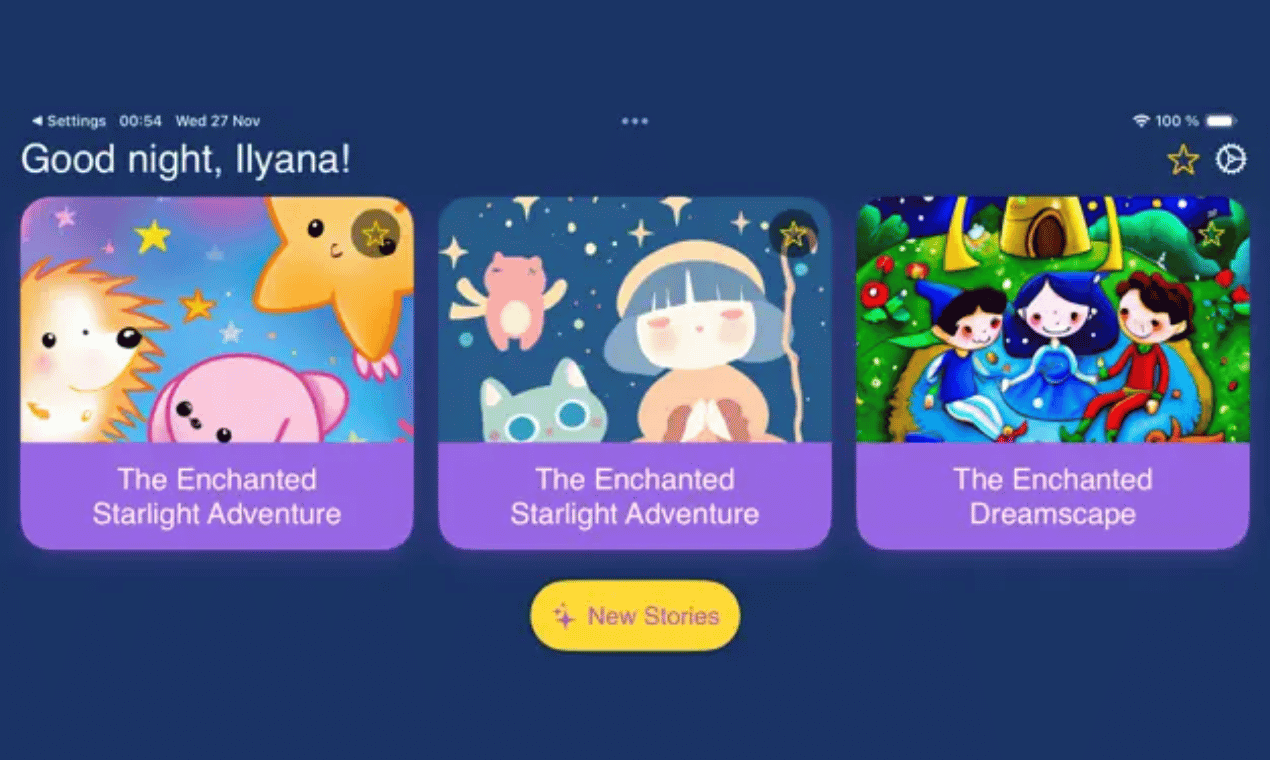Image resolution: width=1270 pixels, height=760 pixels.
Task: Open the smiling stars and pink blob illustration
Action: [217, 320]
